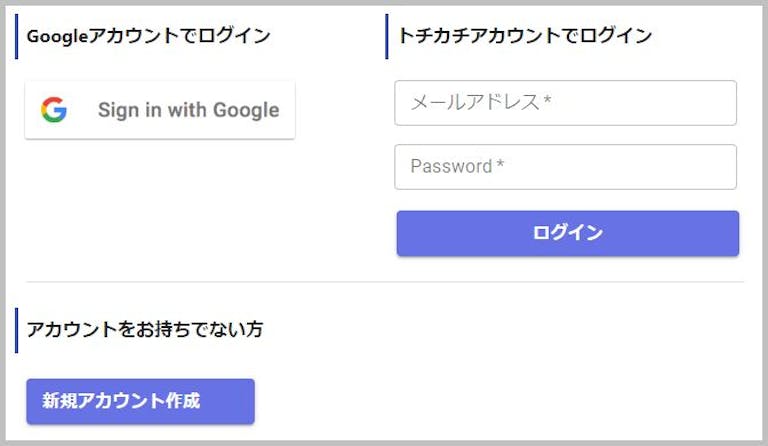Select the トチカチアカウントでログイン heading text
The height and width of the screenshot is (446, 768).
524,36
